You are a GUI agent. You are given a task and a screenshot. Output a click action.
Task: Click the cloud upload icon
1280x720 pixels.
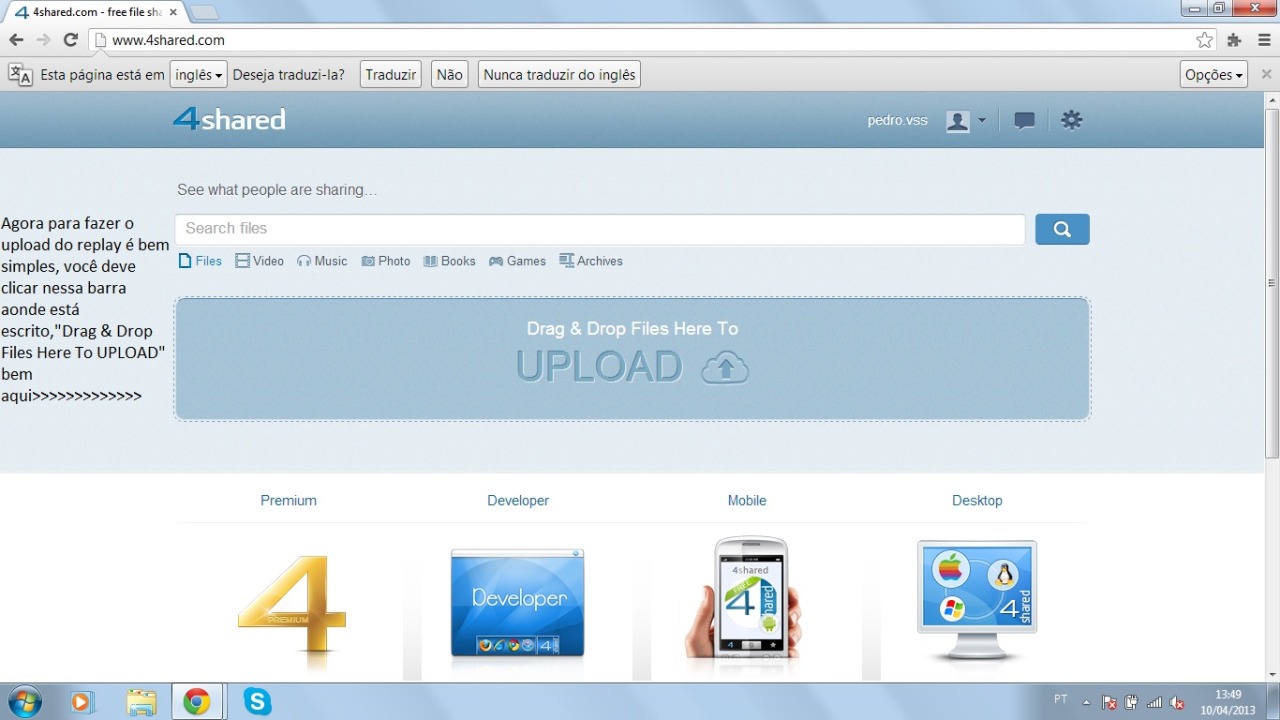(x=725, y=368)
